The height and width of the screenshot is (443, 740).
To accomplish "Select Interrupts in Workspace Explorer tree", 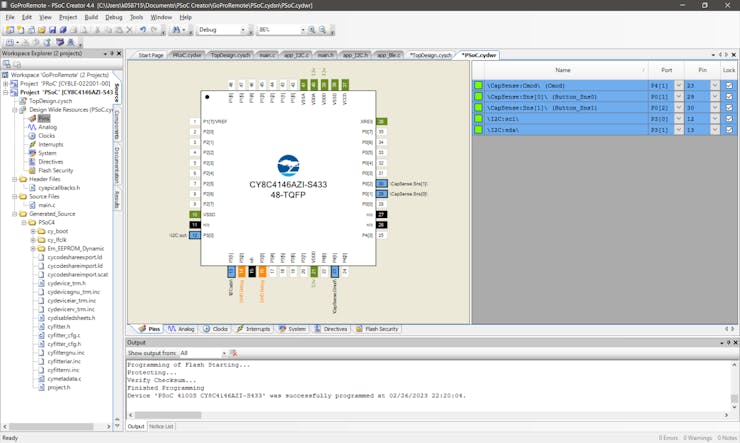I will [50, 144].
